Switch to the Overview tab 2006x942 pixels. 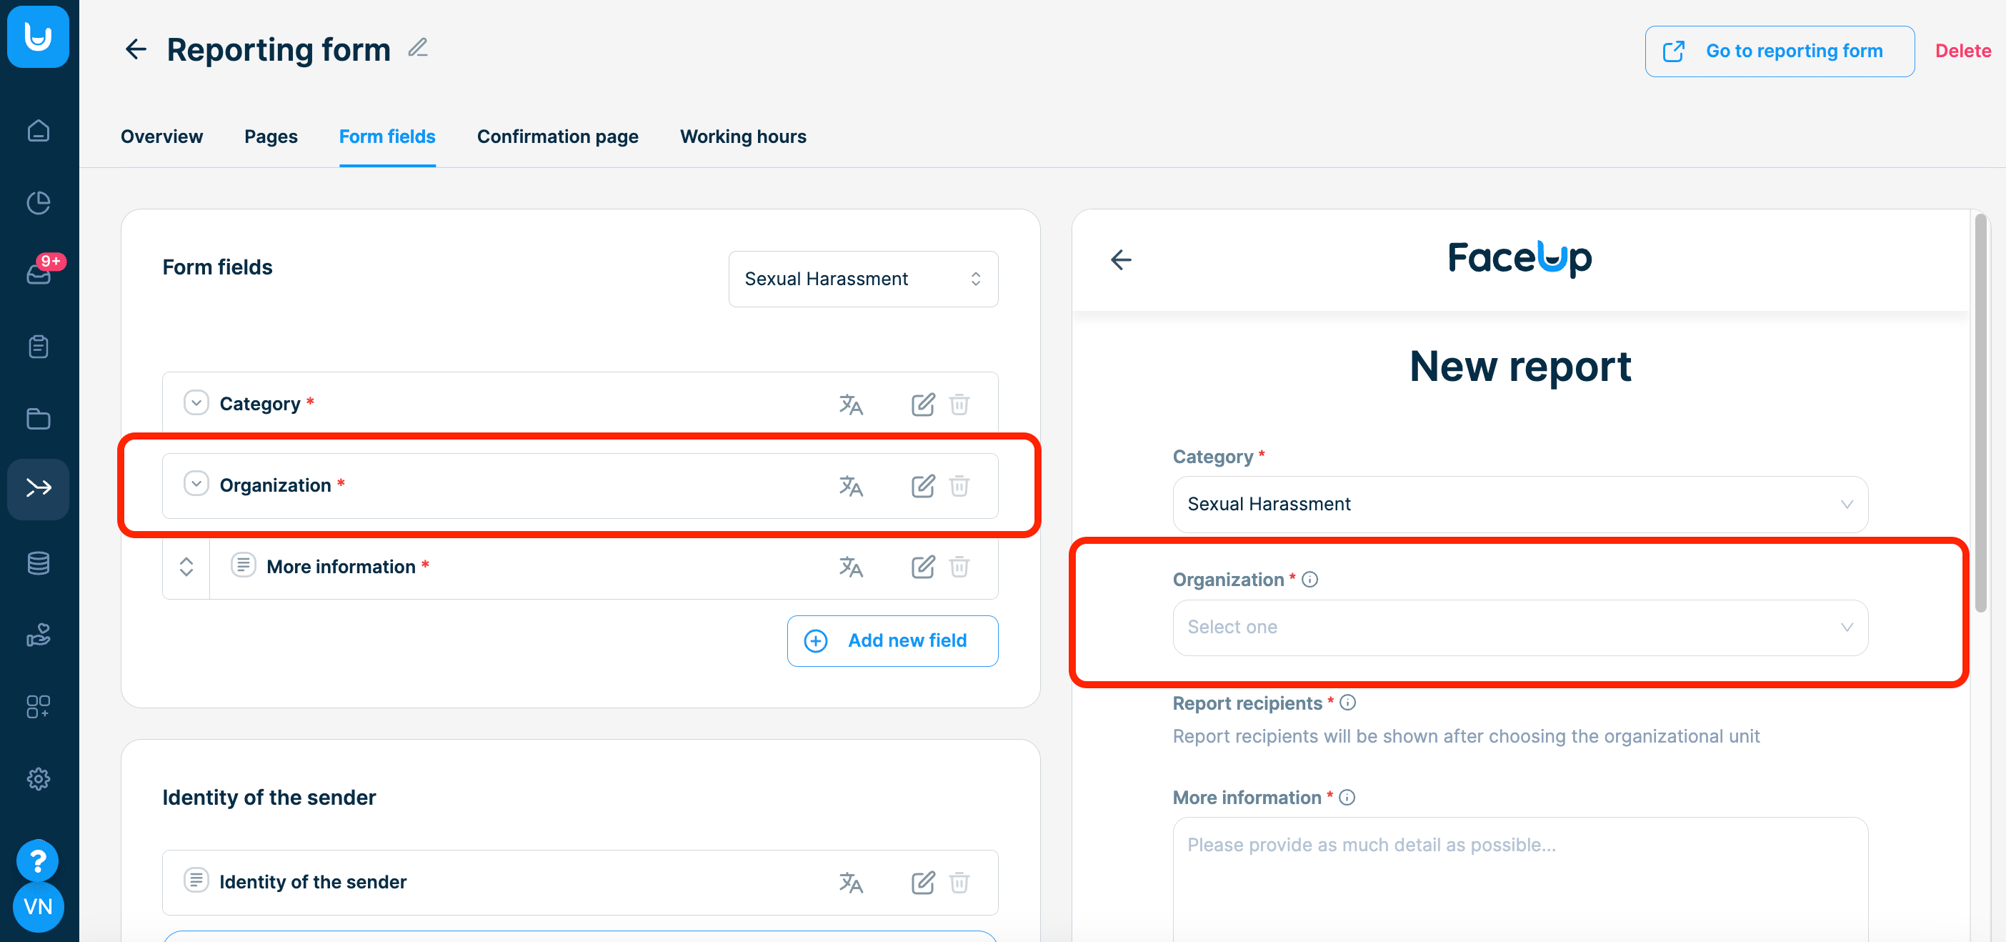pyautogui.click(x=162, y=137)
